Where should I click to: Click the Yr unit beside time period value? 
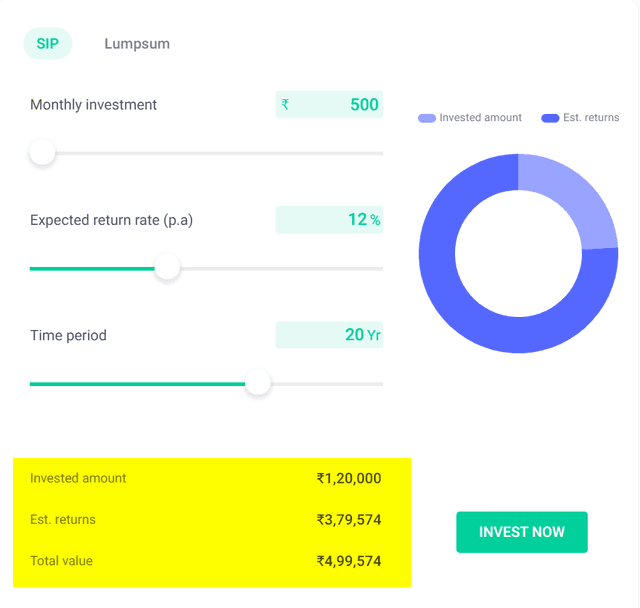[374, 335]
